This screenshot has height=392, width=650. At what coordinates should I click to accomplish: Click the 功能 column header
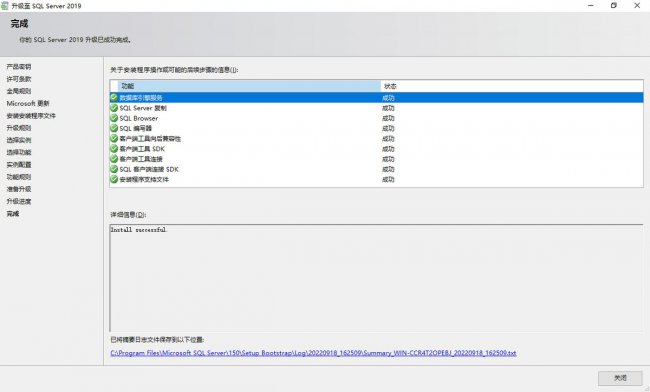pyautogui.click(x=249, y=86)
